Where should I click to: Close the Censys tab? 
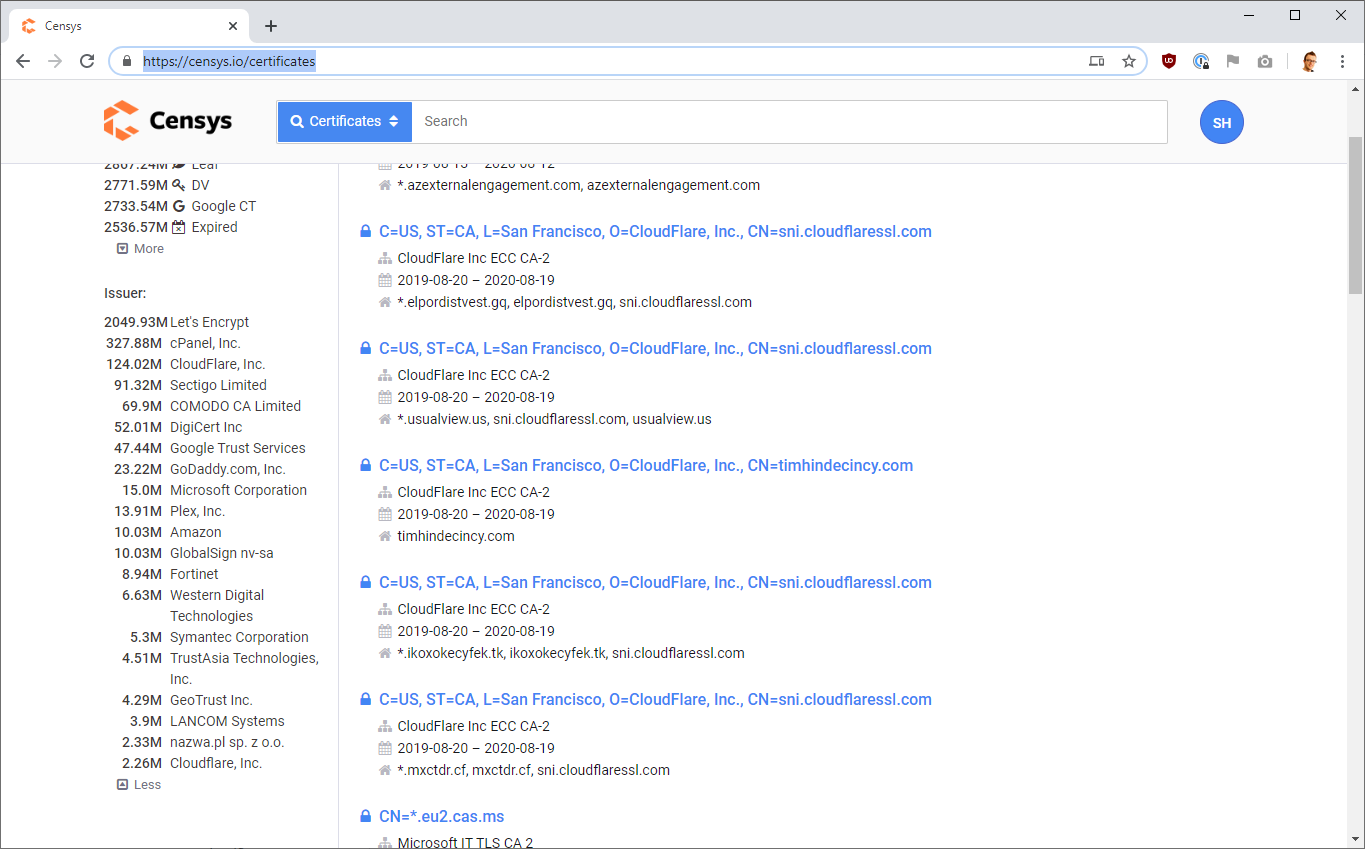[x=233, y=26]
